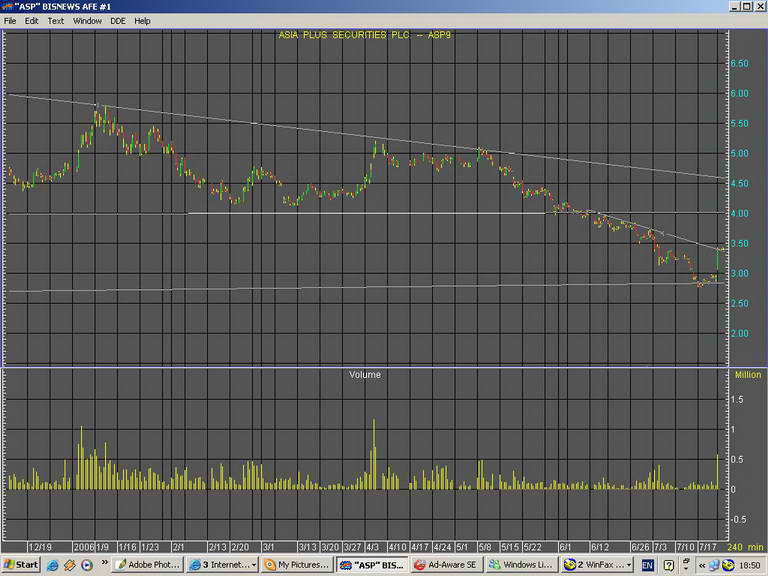The width and height of the screenshot is (768, 576).
Task: Open the Text menu
Action: pyautogui.click(x=55, y=21)
